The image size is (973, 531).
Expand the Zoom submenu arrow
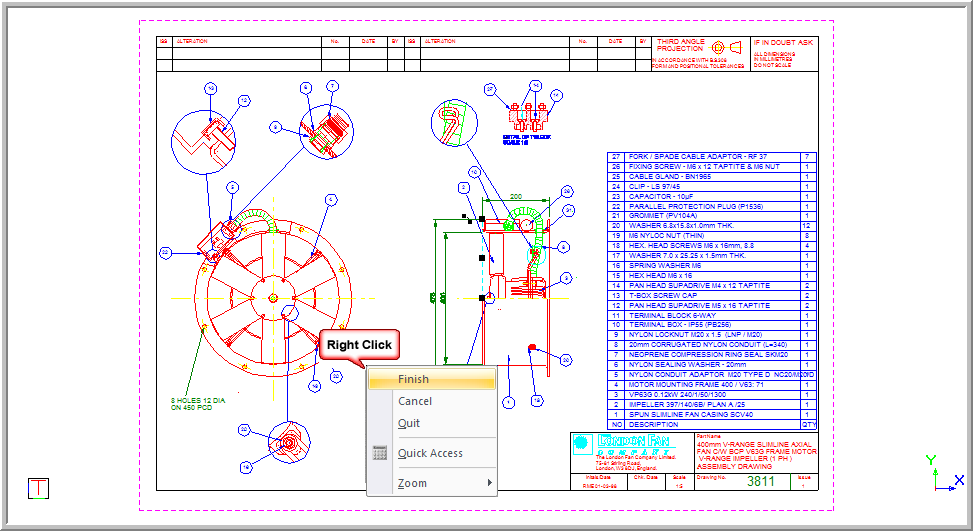tap(489, 484)
